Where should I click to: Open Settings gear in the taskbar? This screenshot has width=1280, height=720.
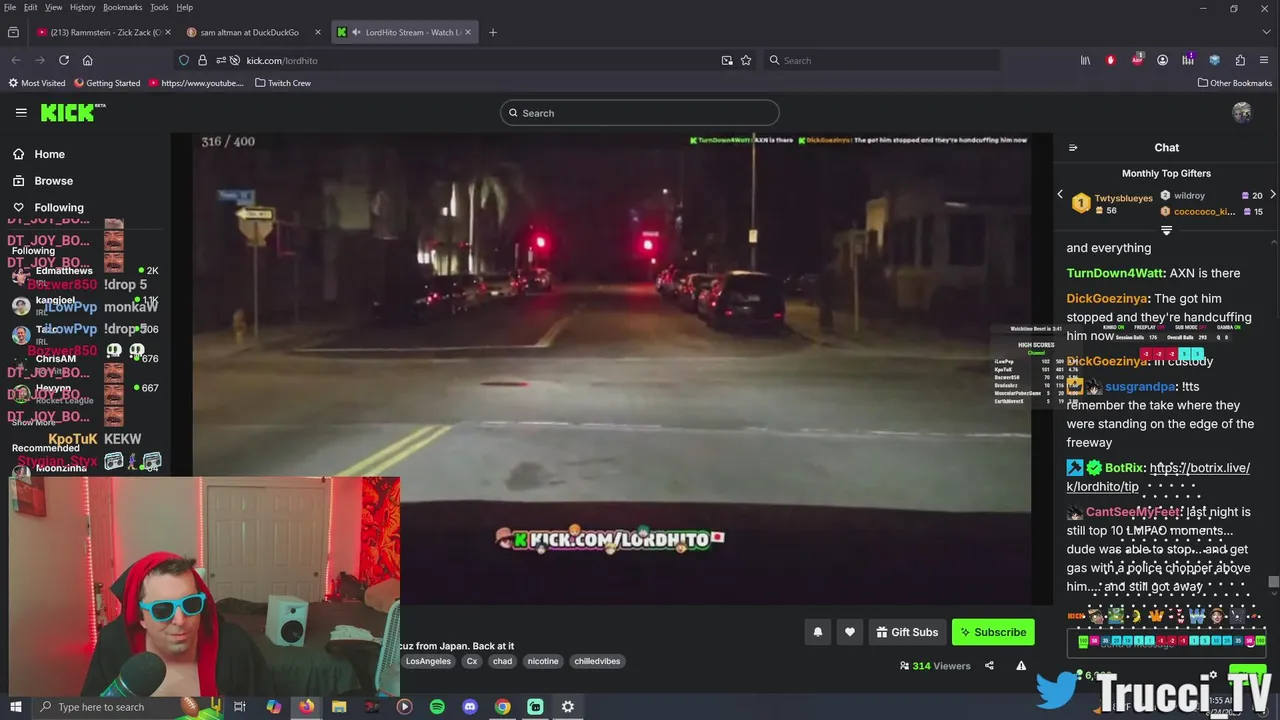[568, 707]
